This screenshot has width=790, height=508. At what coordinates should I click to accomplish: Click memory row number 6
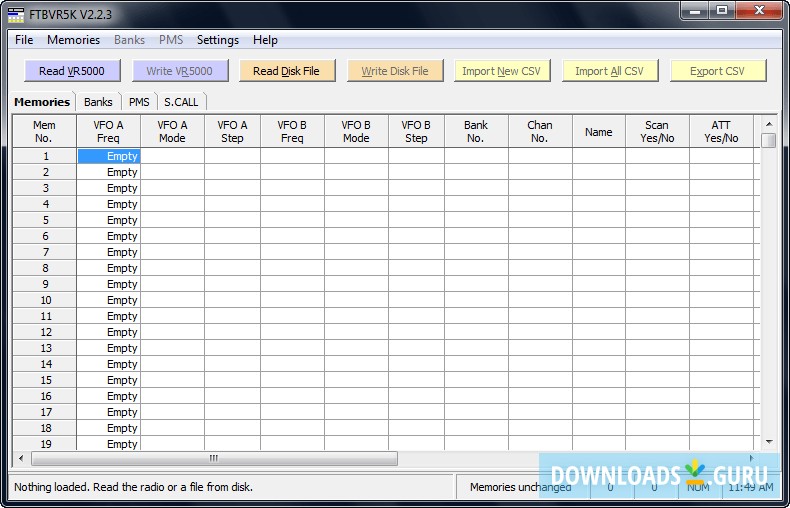pos(44,236)
